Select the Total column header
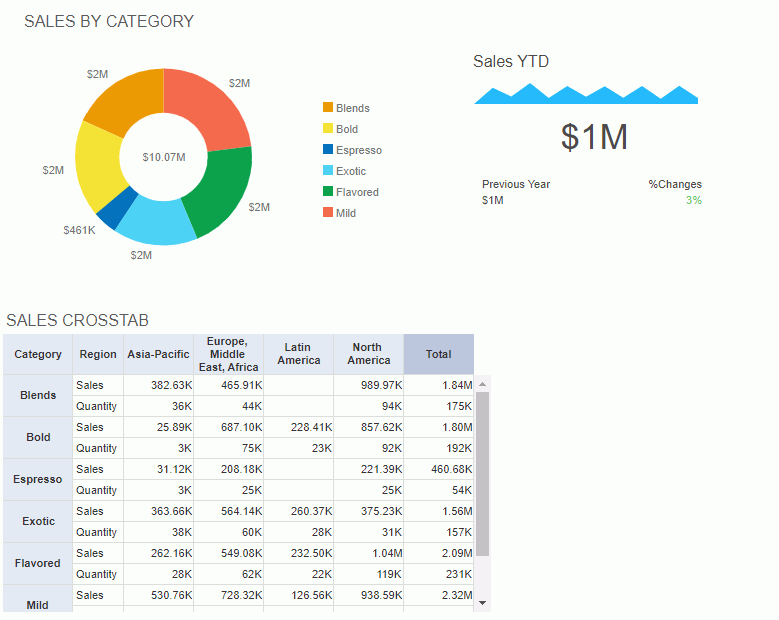Image resolution: width=779 pixels, height=620 pixels. pyautogui.click(x=438, y=354)
